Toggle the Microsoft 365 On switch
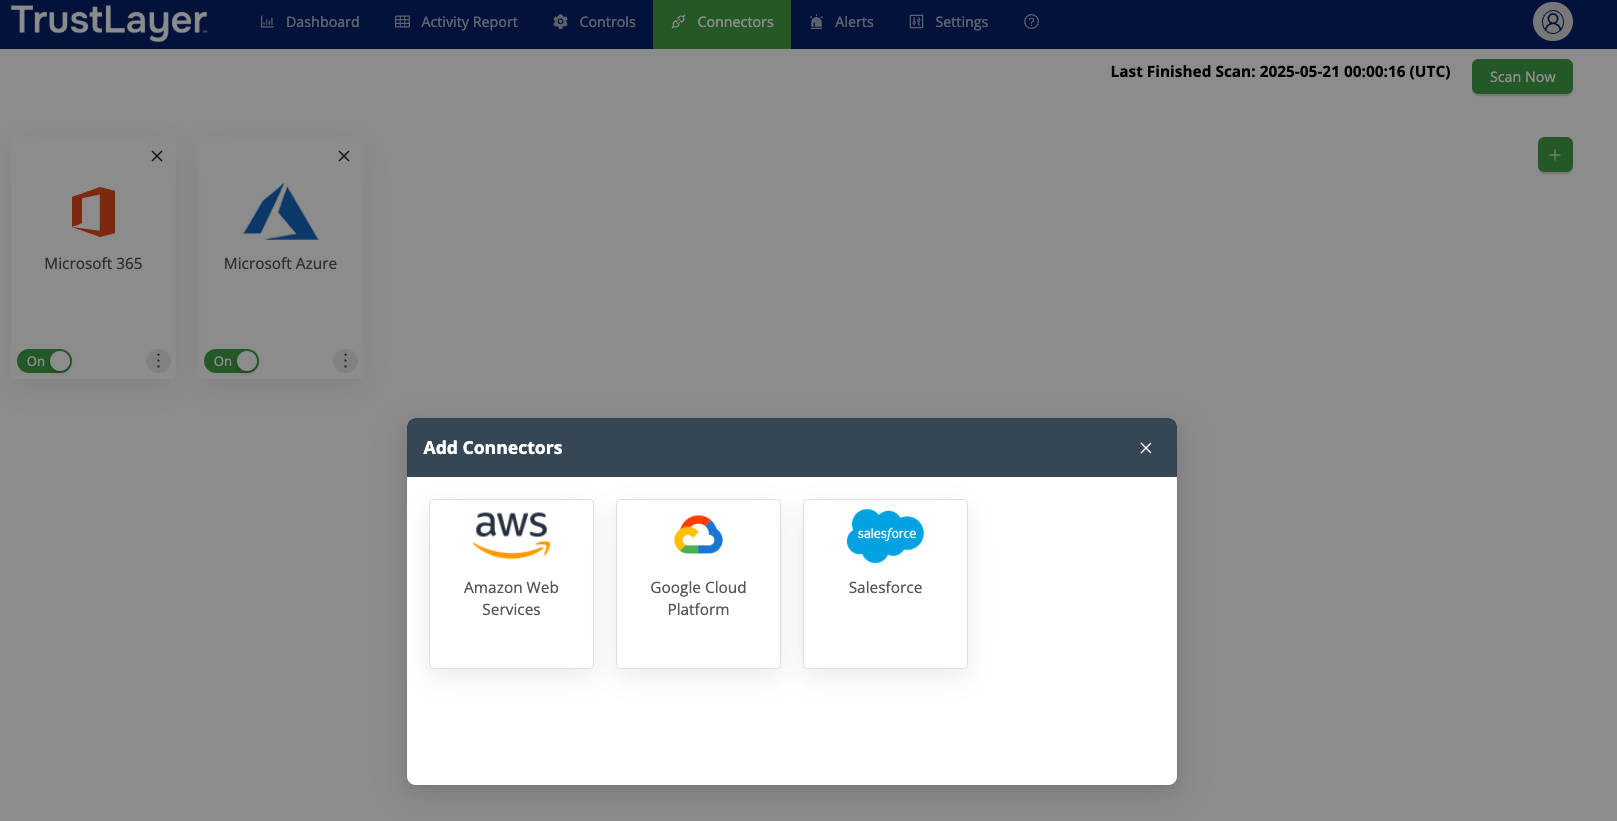1617x821 pixels. pyautogui.click(x=45, y=361)
